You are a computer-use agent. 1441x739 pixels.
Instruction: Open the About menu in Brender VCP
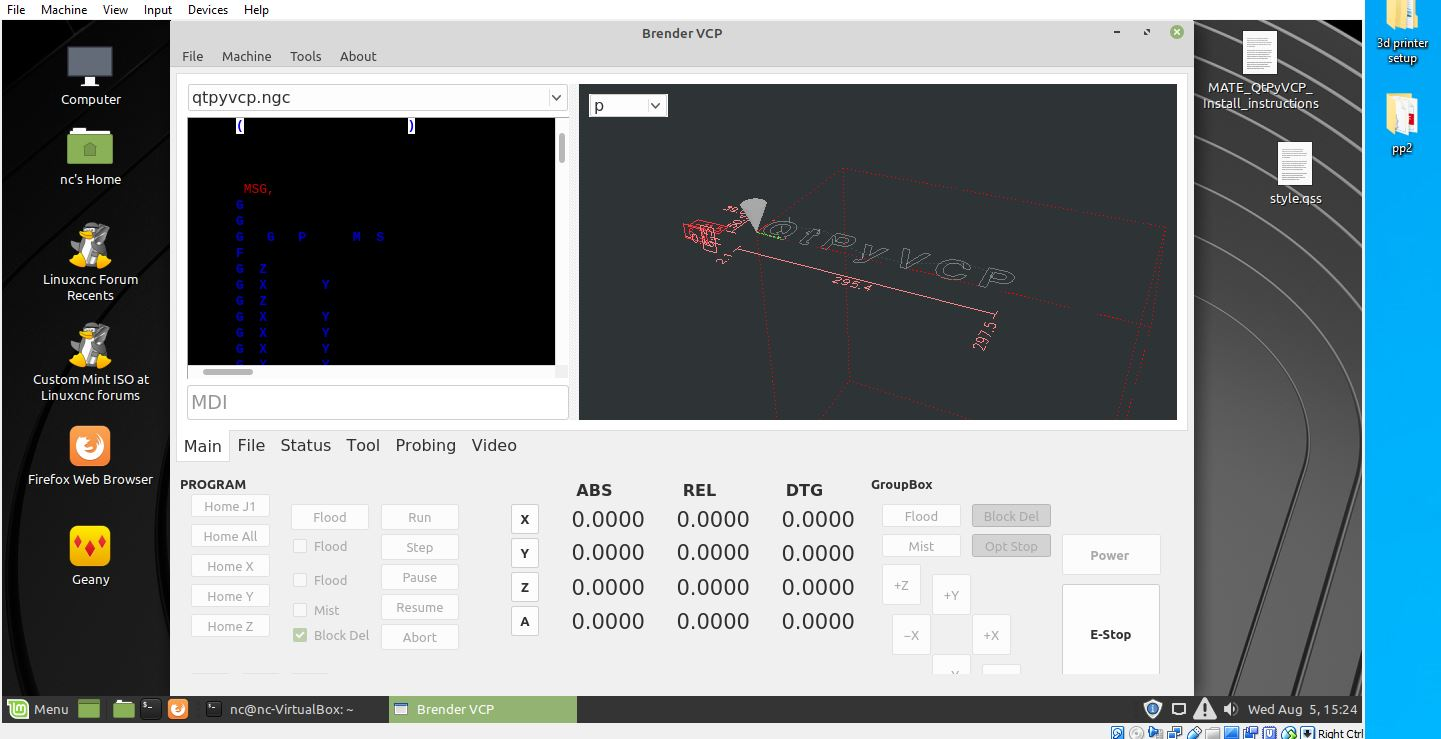358,56
